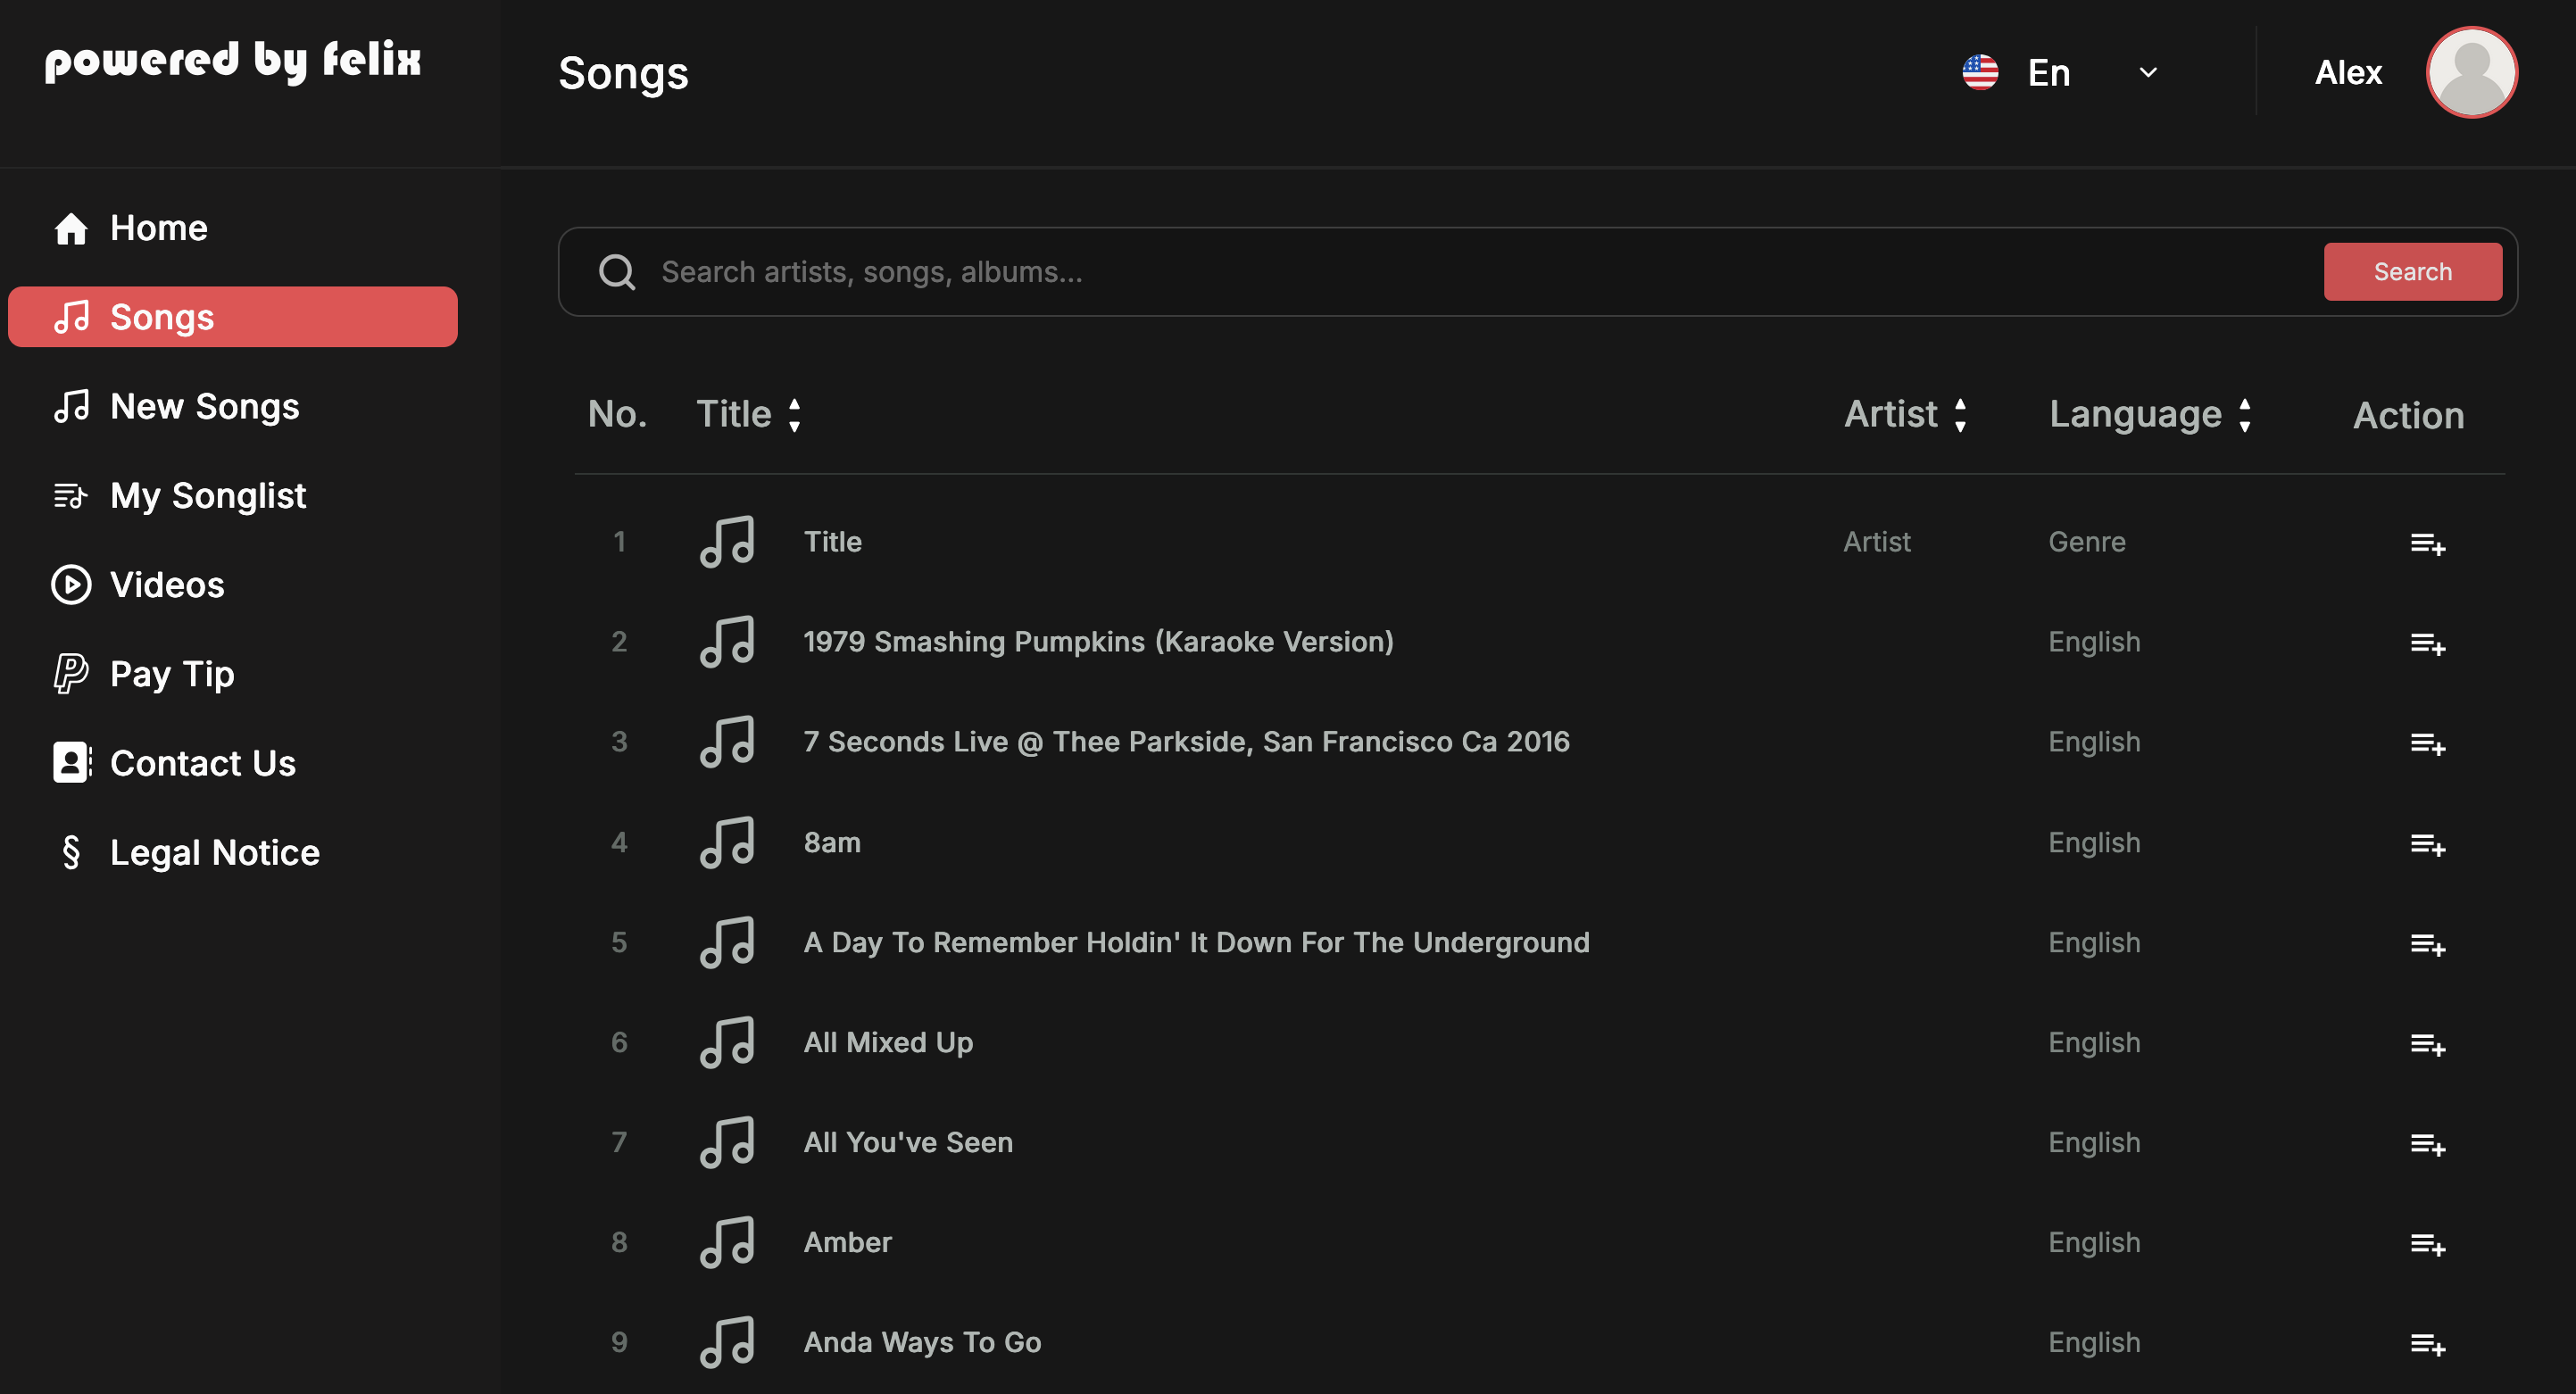The image size is (2576, 1394).
Task: Focus the search artists, songs, albums field
Action: point(1480,272)
